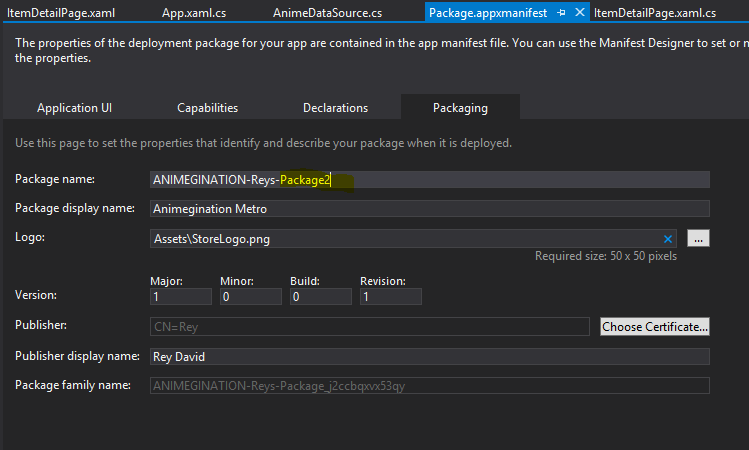The image size is (749, 450).
Task: Switch to the Application UI tab
Action: pos(75,108)
